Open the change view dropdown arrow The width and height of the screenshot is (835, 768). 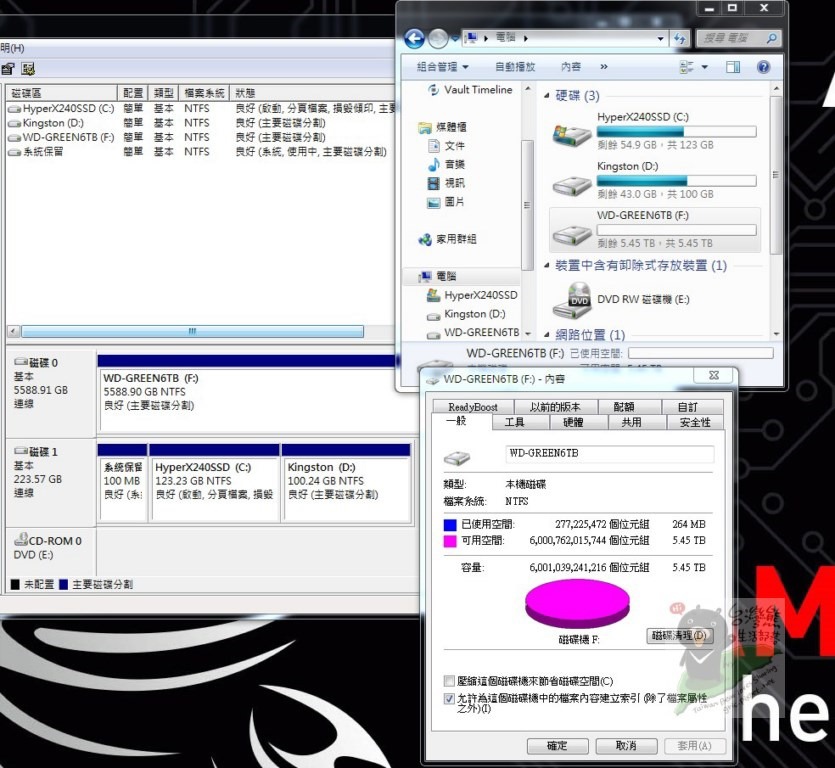tap(705, 67)
